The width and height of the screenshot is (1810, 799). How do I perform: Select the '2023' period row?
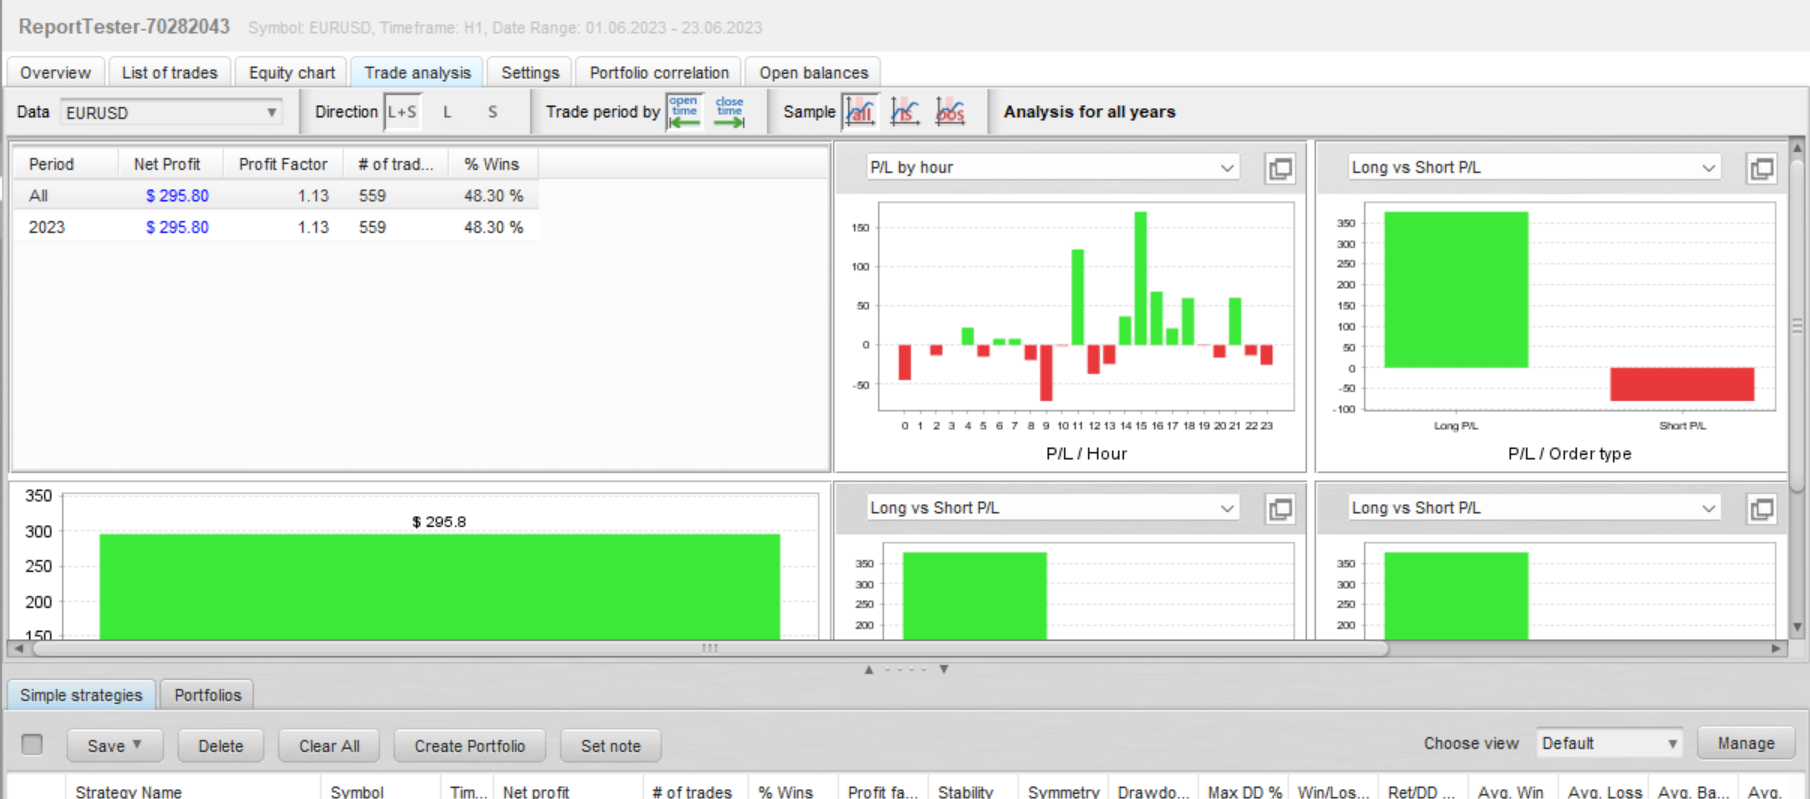pos(276,227)
